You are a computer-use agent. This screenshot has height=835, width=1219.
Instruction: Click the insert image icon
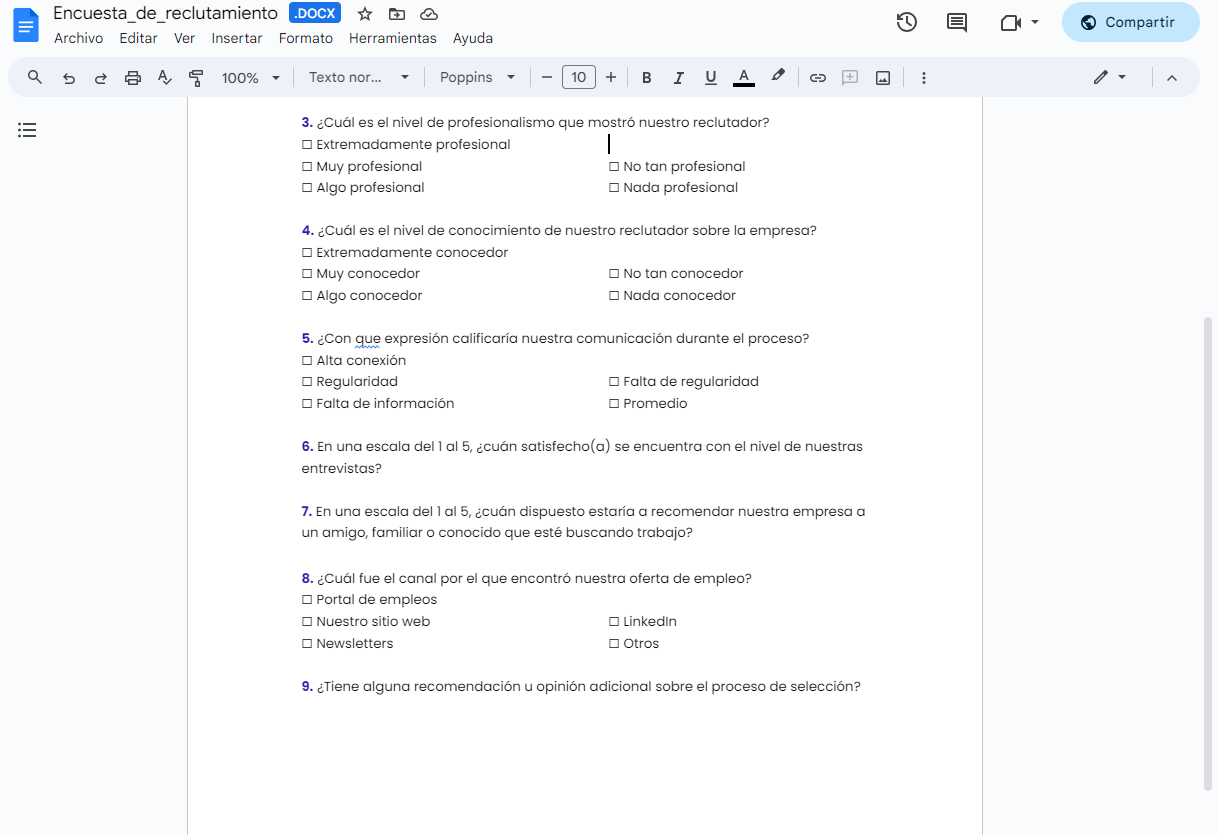(x=883, y=78)
